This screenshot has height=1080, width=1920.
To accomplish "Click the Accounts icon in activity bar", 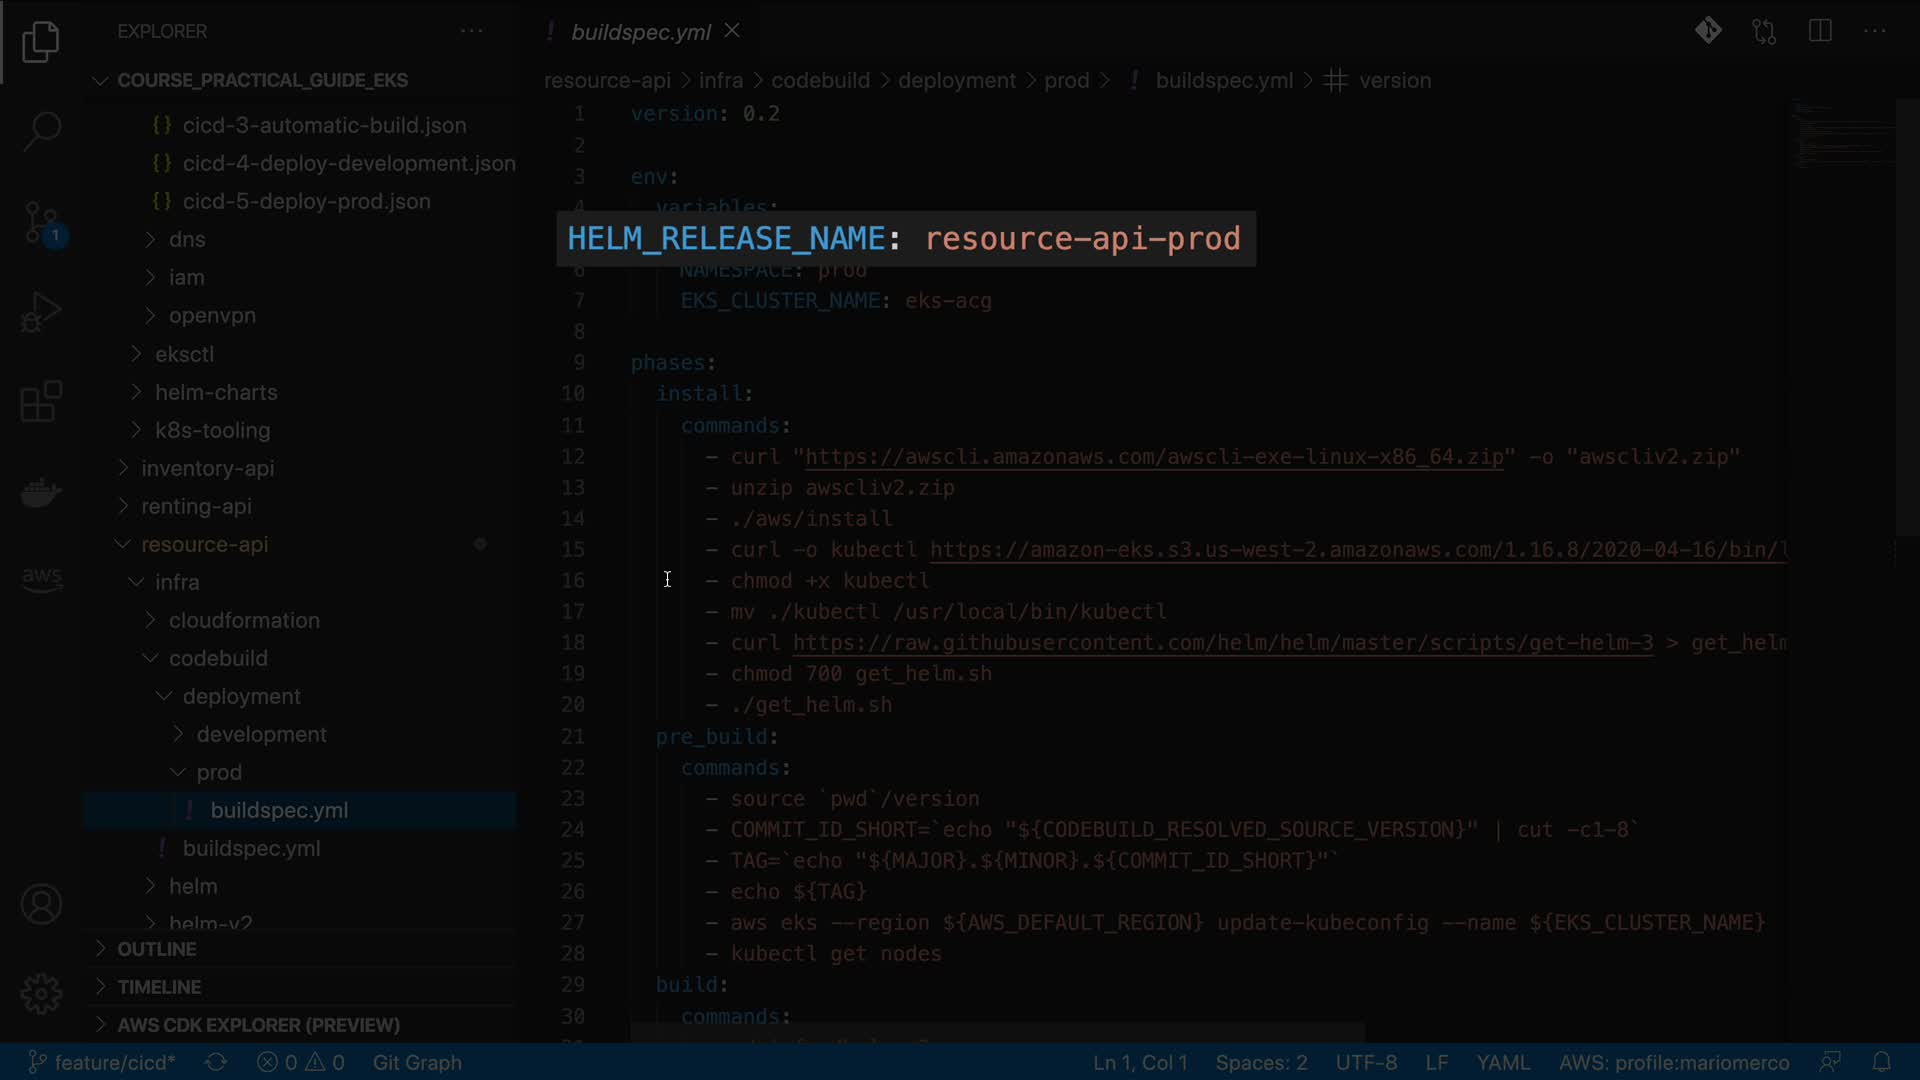I will tap(41, 905).
